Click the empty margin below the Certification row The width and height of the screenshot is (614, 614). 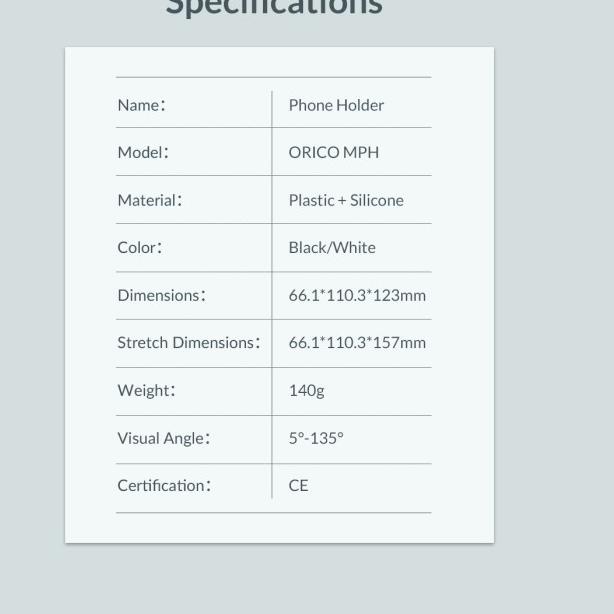tap(273, 527)
